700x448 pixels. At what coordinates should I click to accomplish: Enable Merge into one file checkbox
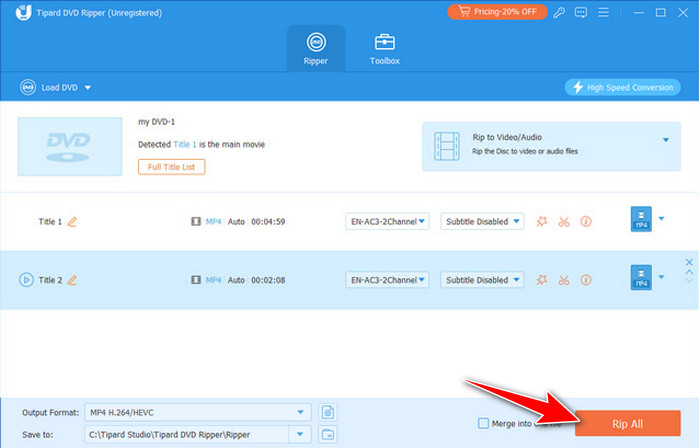[485, 423]
